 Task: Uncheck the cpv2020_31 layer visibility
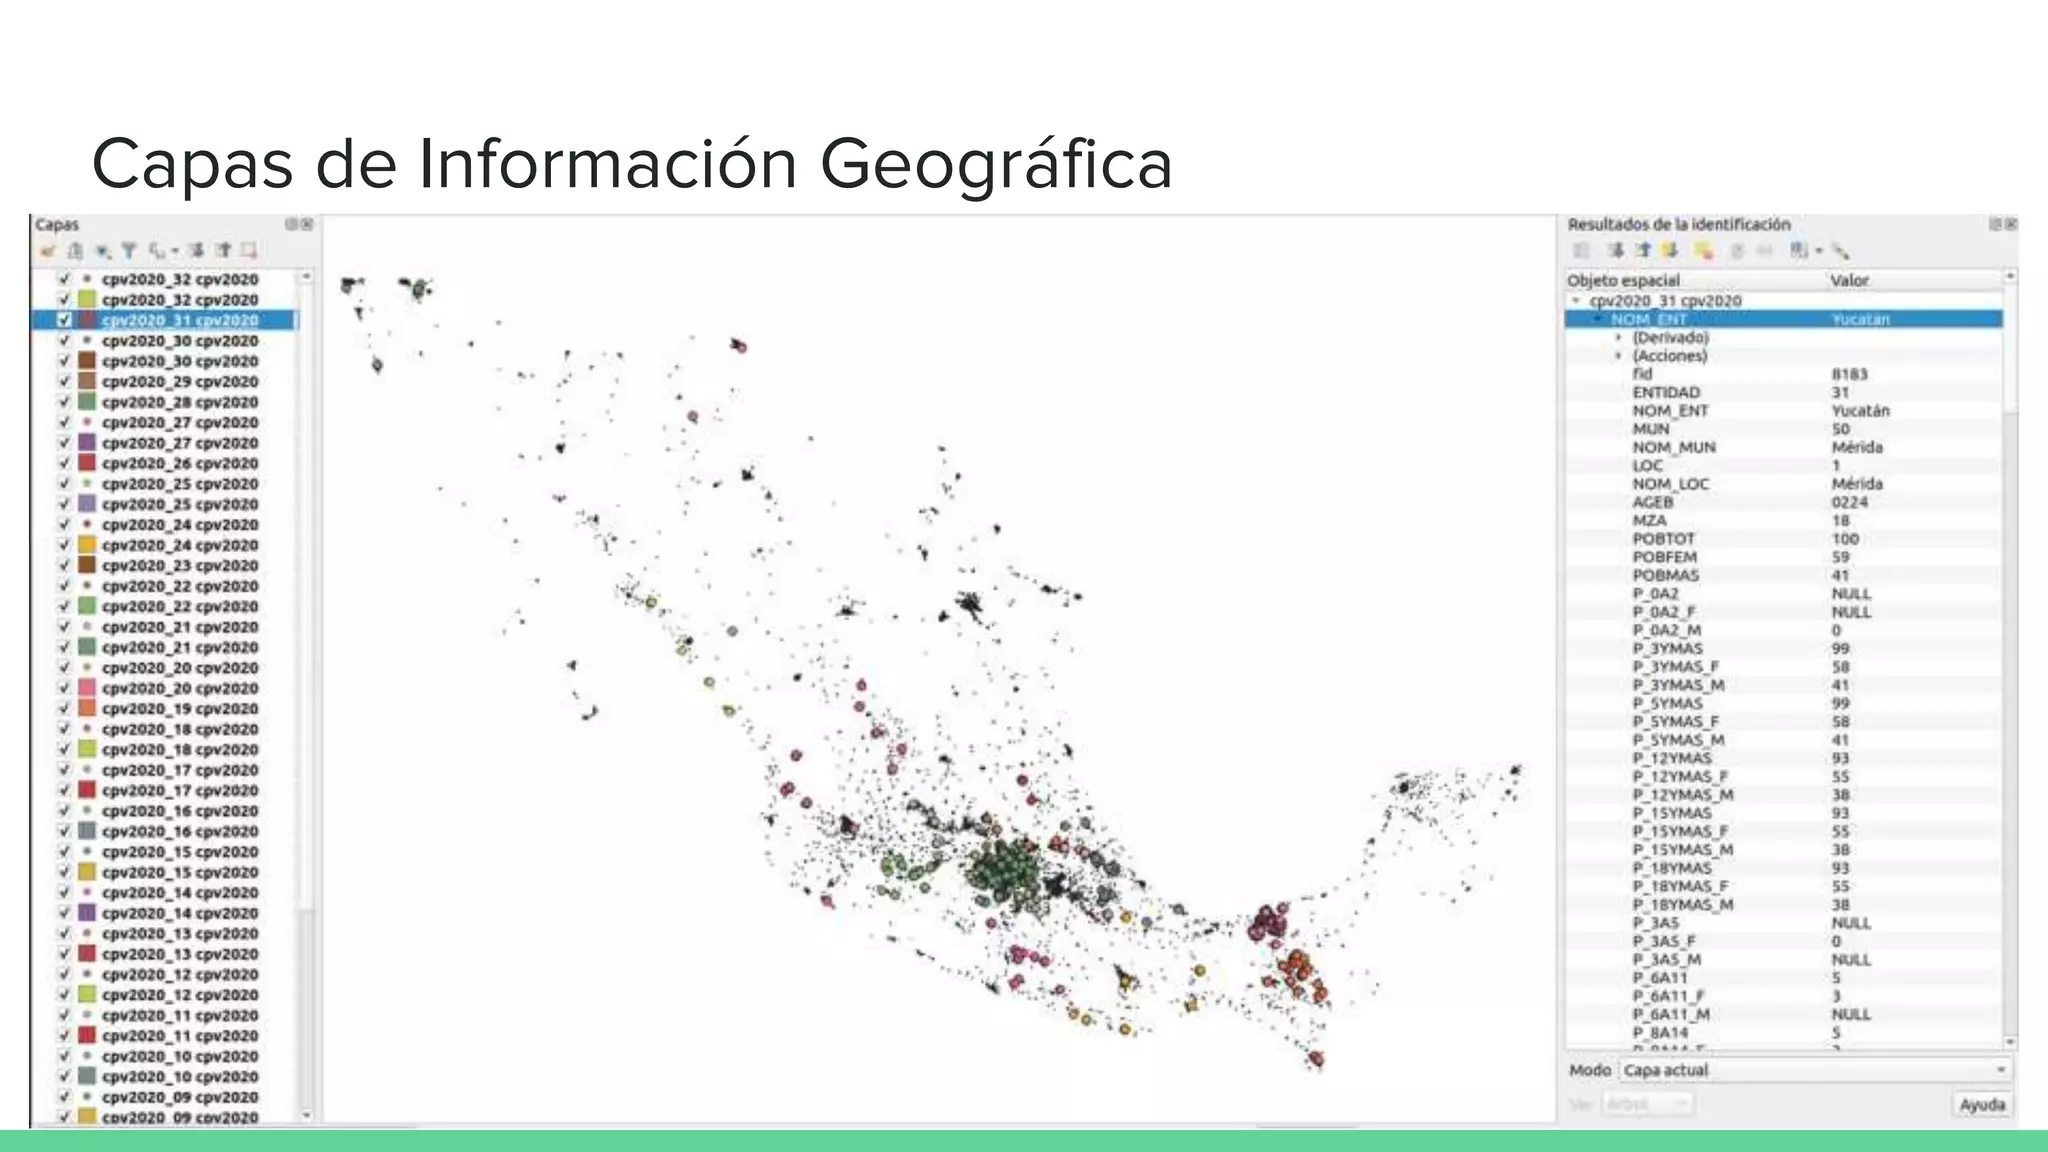coord(65,320)
